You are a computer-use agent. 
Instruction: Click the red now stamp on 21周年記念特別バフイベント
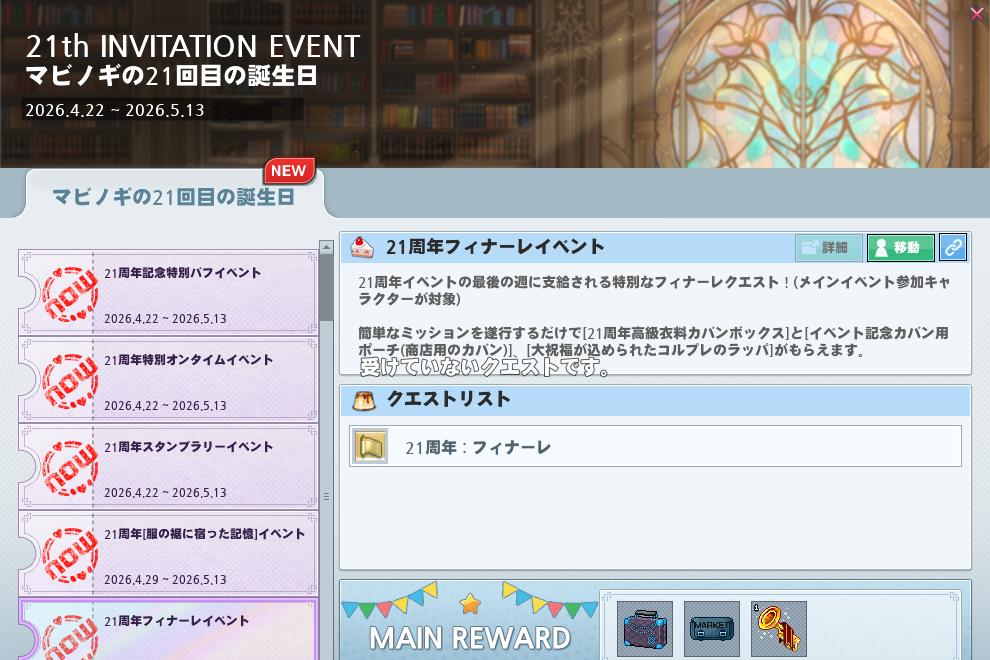69,294
